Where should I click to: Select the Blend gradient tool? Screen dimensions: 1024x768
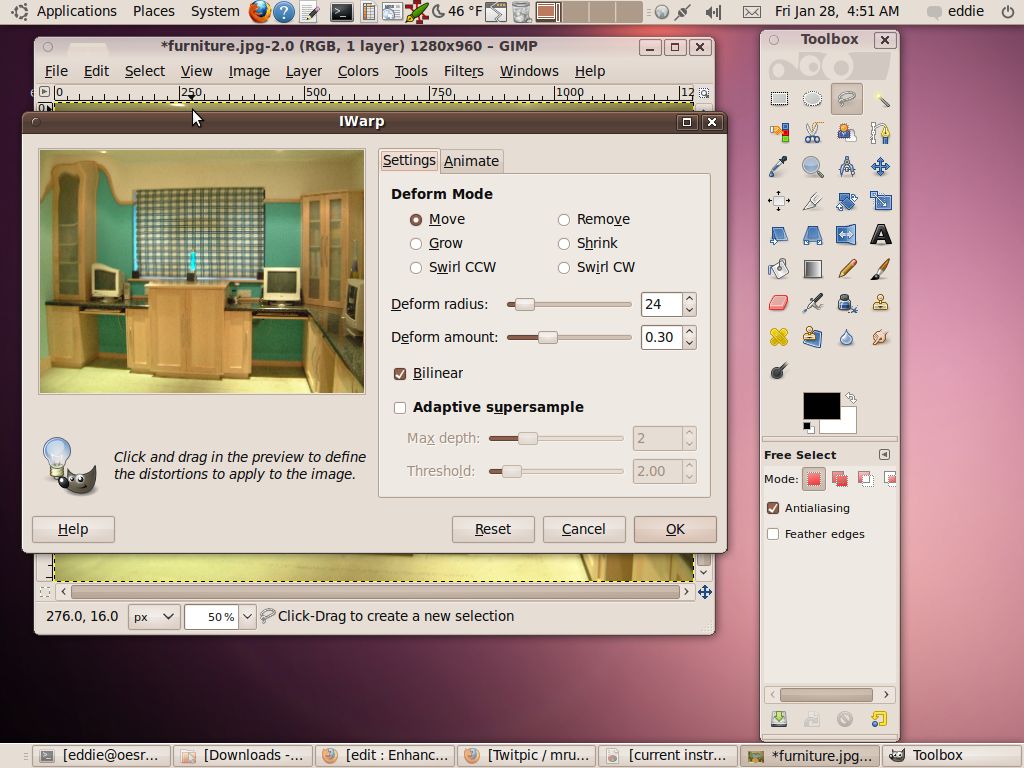[x=812, y=268]
